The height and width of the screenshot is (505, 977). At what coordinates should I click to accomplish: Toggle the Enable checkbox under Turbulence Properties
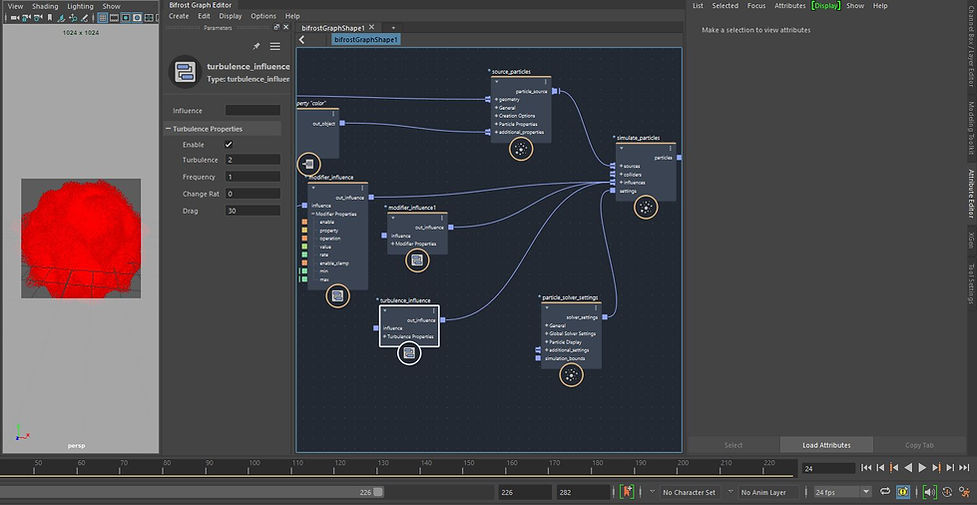tap(229, 144)
